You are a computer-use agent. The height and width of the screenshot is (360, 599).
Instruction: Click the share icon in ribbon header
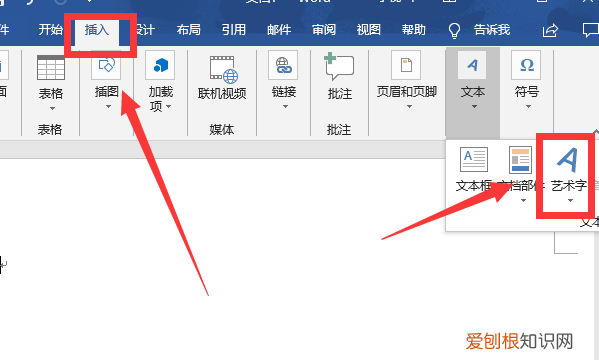(550, 30)
